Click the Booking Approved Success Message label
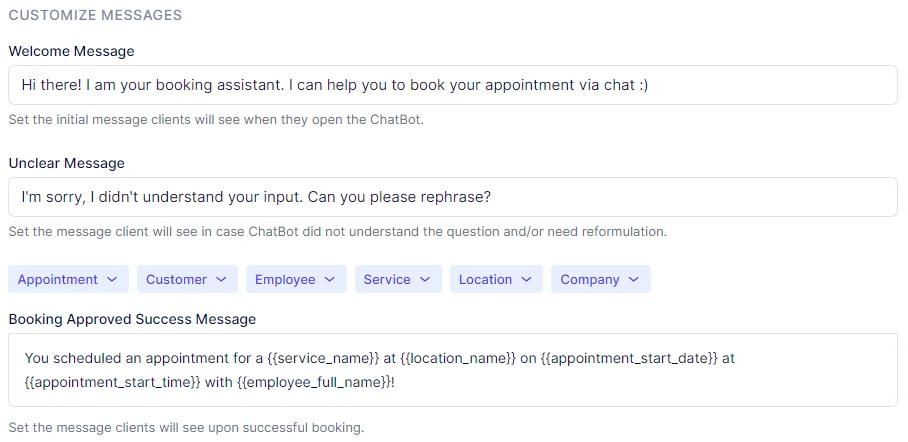Image resolution: width=908 pixels, height=442 pixels. (132, 320)
